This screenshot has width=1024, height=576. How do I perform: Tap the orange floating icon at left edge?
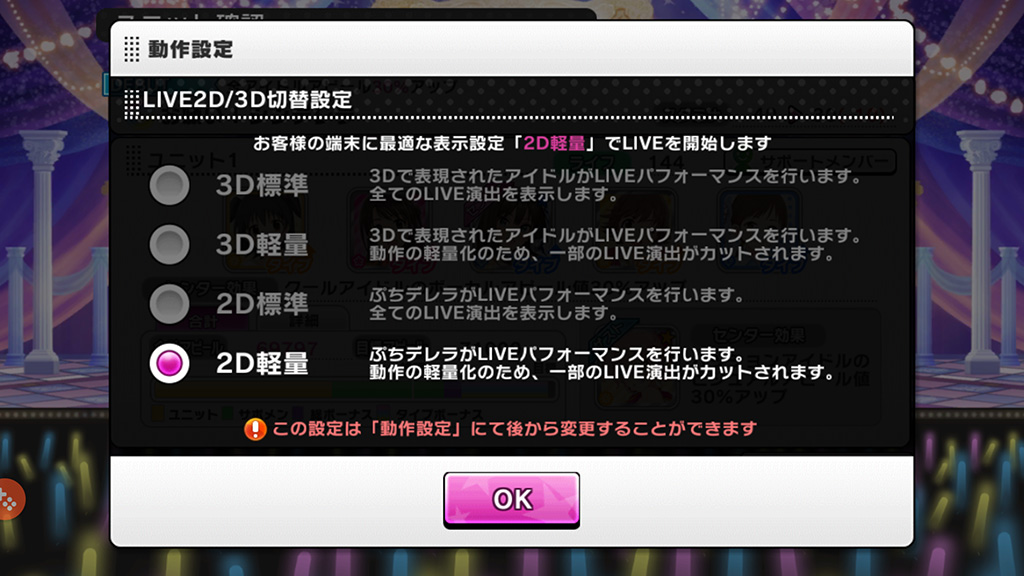coord(10,500)
